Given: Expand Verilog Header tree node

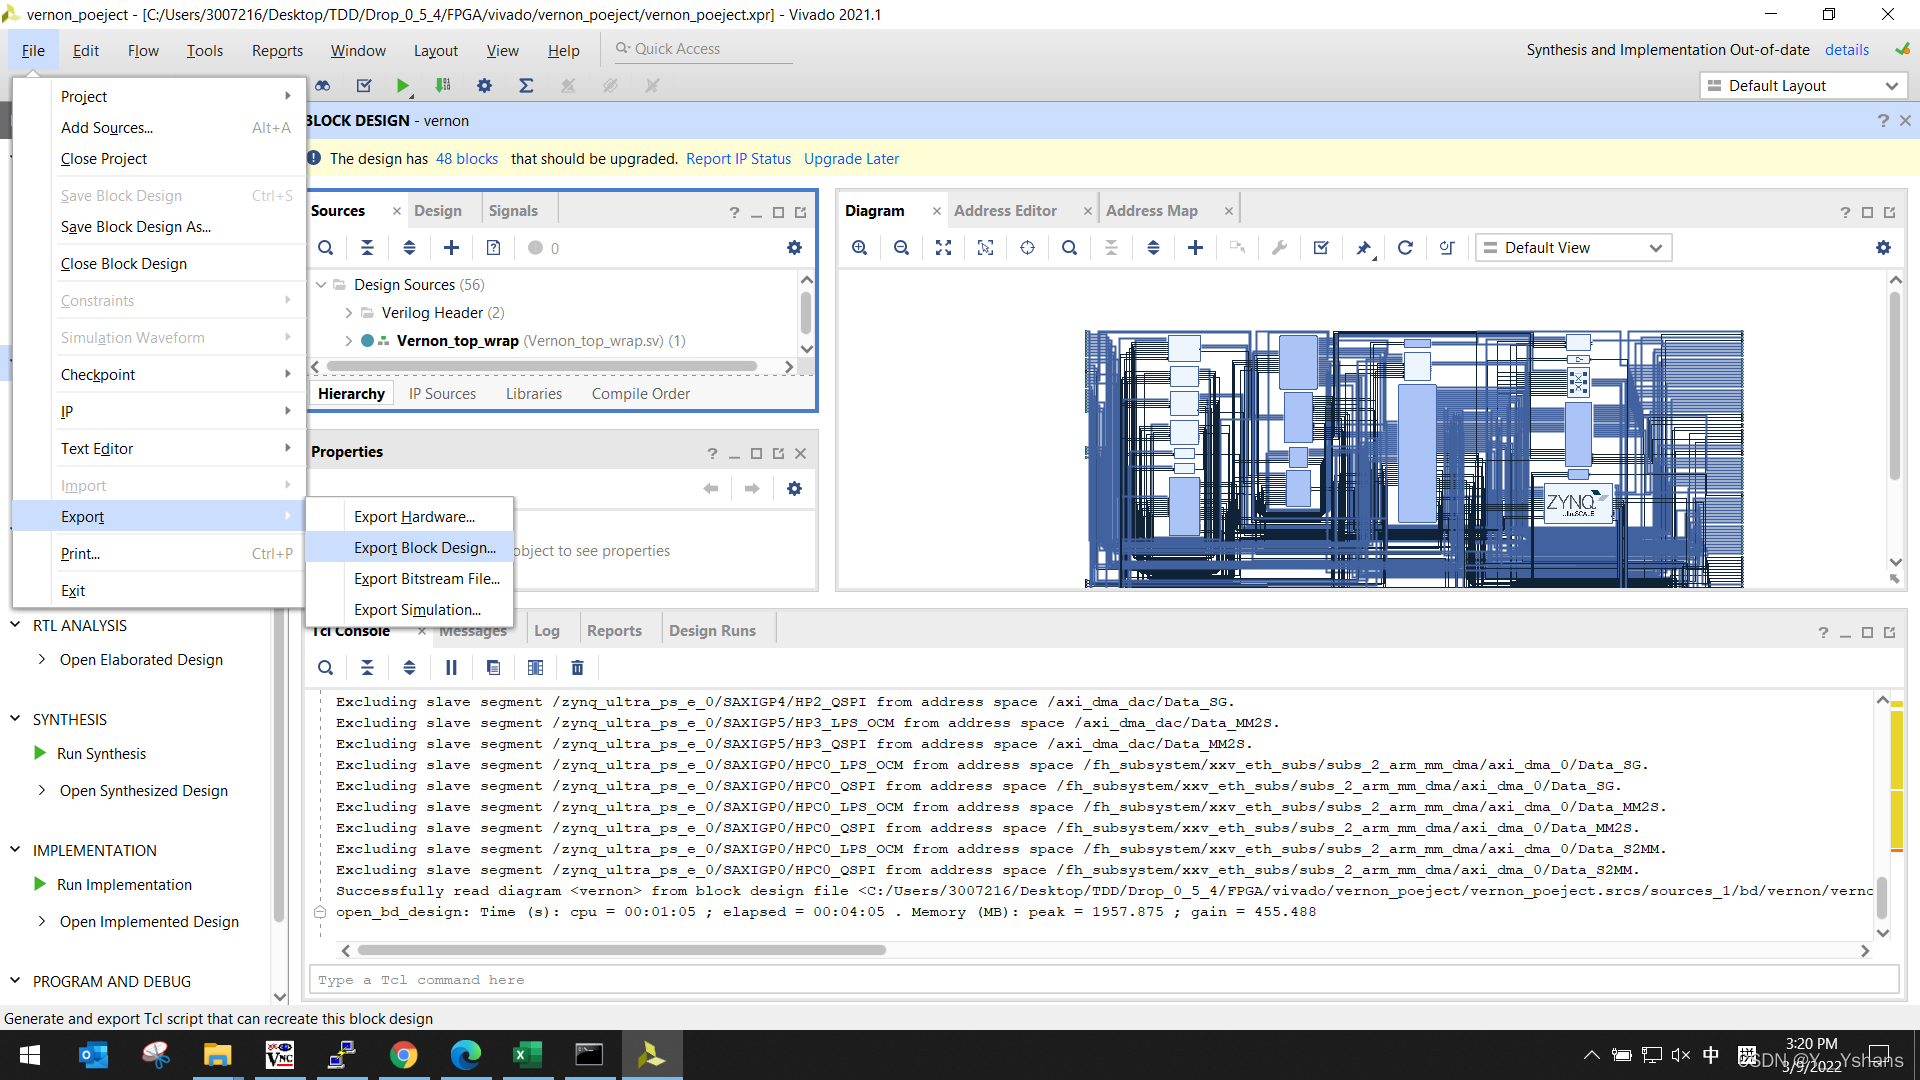Looking at the screenshot, I should pyautogui.click(x=348, y=313).
